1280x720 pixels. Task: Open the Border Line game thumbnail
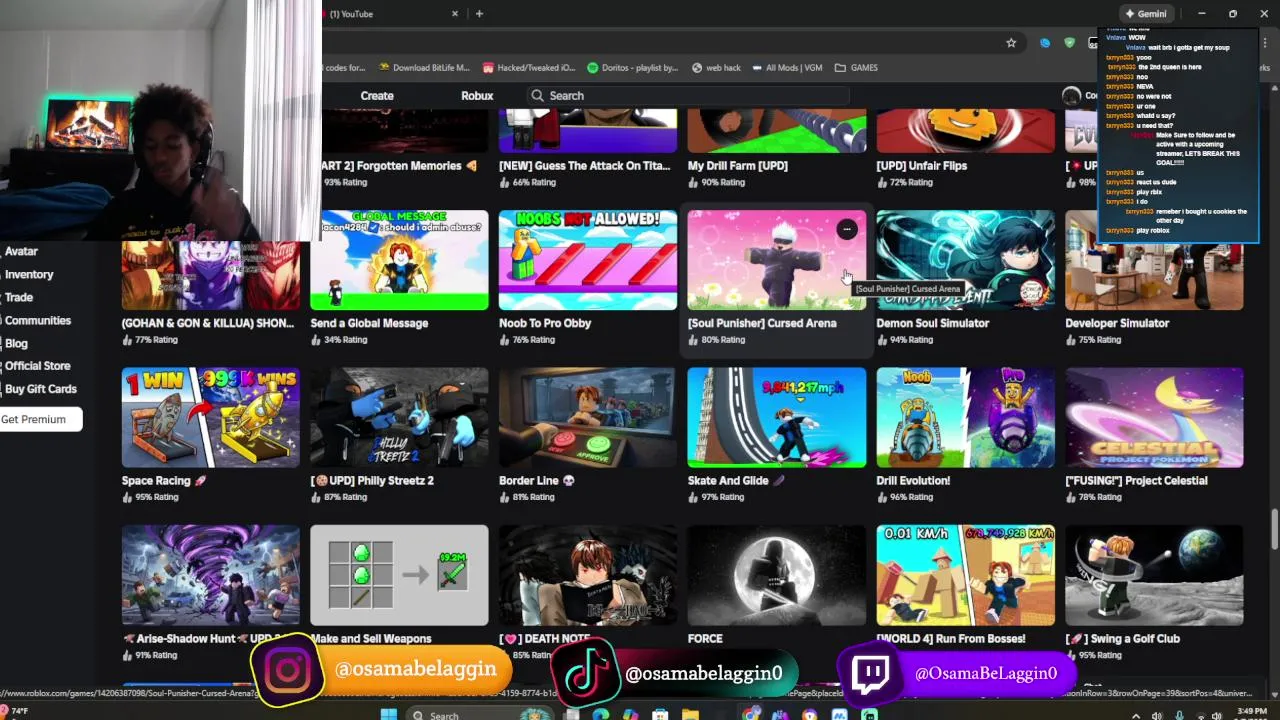tap(588, 417)
